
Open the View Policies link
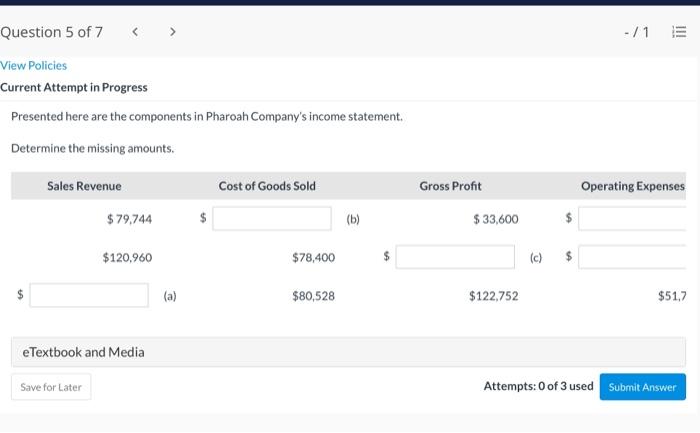[x=34, y=65]
